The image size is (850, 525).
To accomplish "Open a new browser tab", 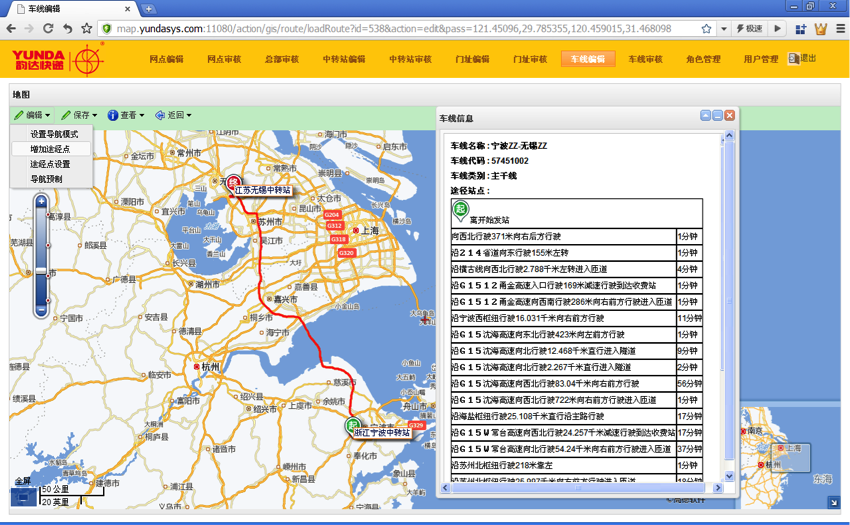I will (x=148, y=9).
